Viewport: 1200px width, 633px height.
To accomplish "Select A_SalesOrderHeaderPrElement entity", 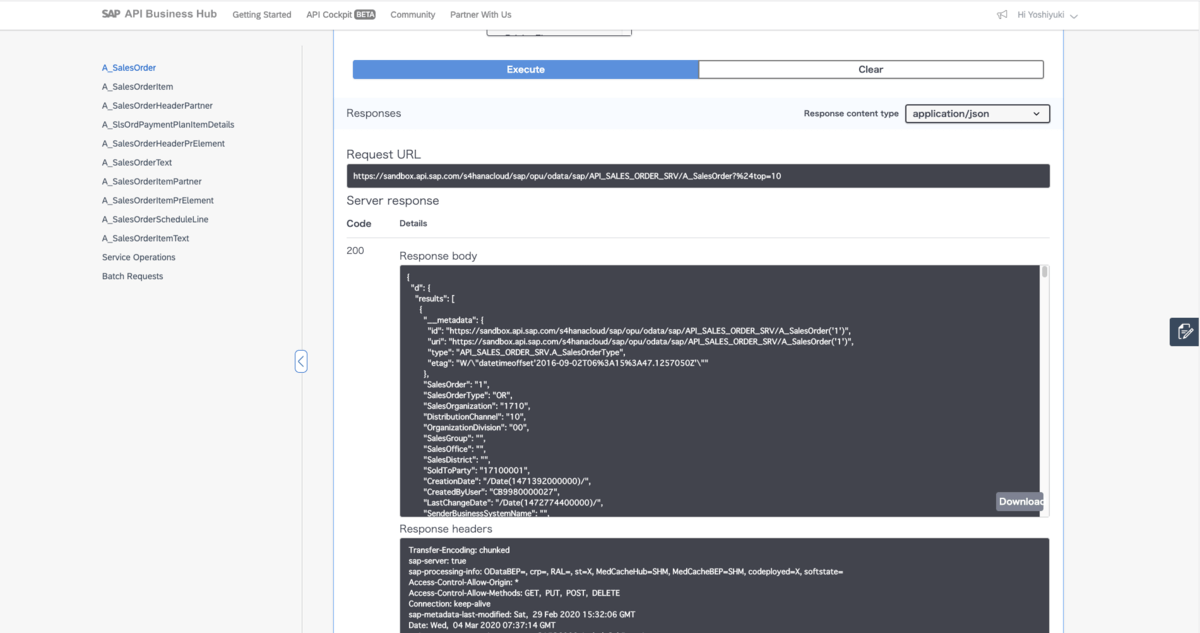I will 163,144.
